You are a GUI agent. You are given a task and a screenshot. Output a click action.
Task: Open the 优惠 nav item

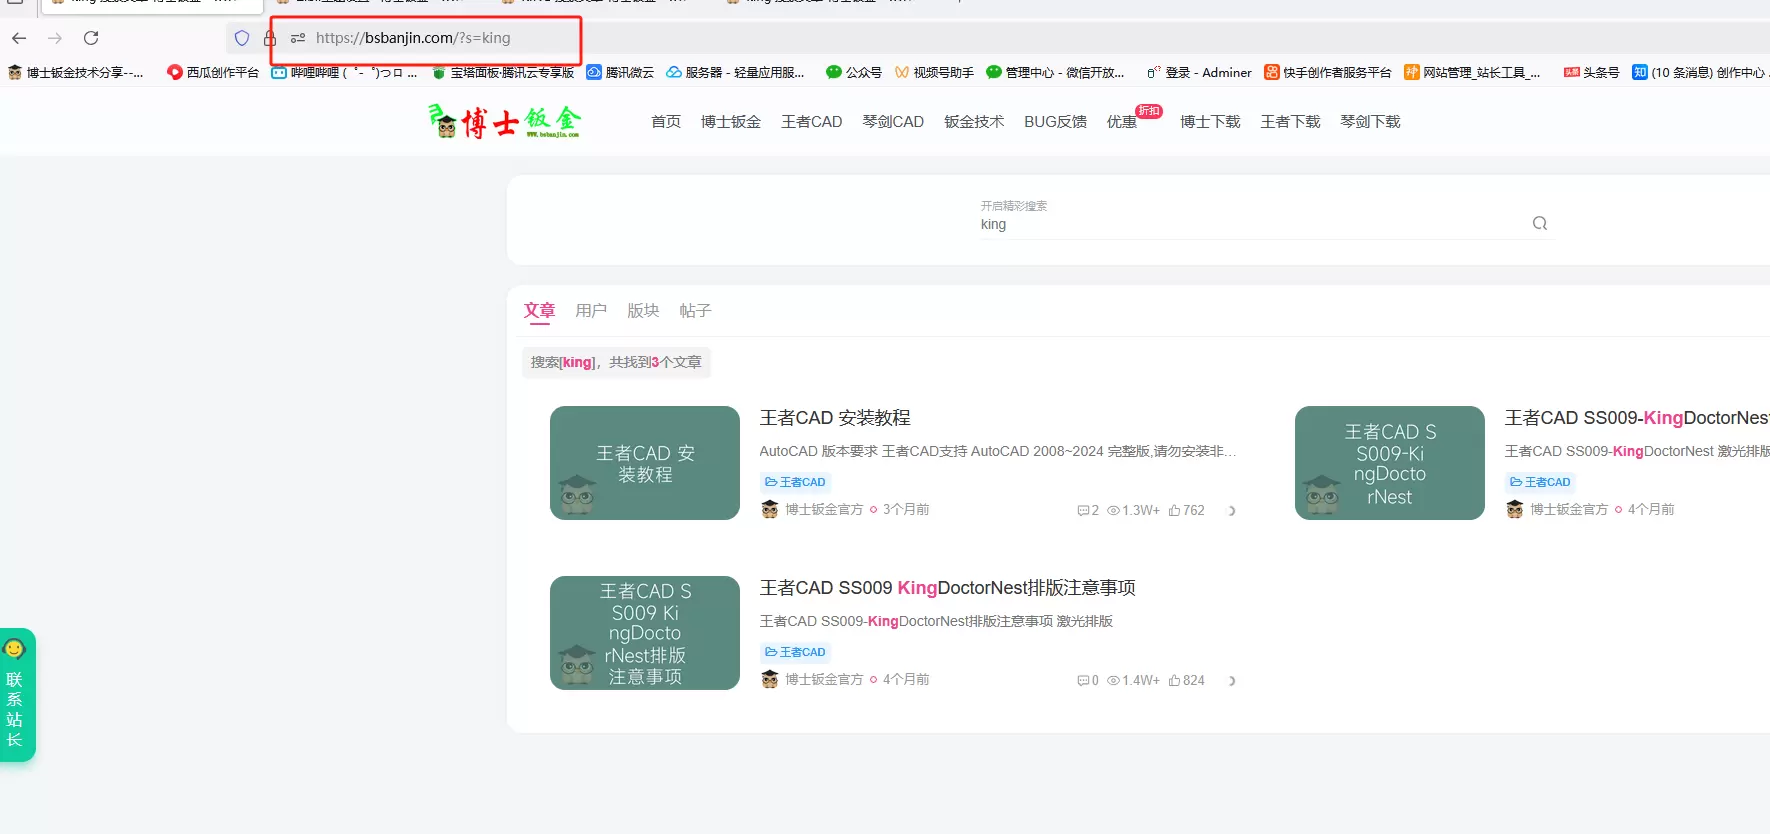1122,121
